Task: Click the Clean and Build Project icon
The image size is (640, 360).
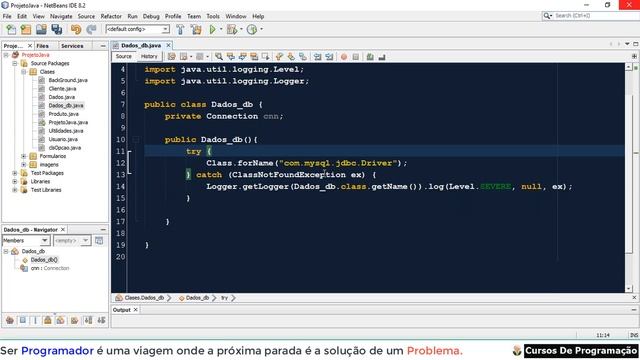Action: pos(196,29)
